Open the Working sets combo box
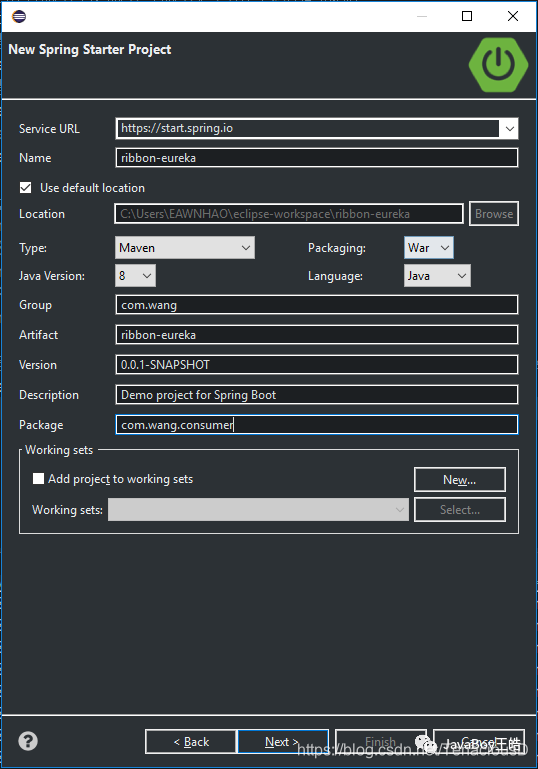The height and width of the screenshot is (769, 538). 258,510
